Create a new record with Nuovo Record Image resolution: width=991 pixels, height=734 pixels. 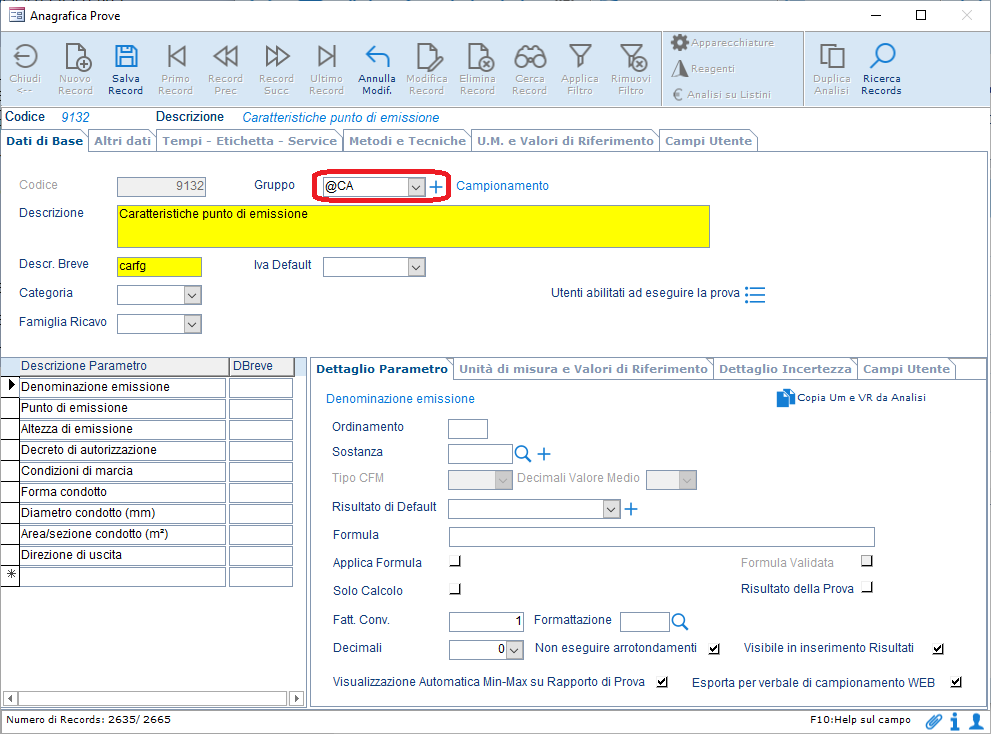pyautogui.click(x=76, y=69)
